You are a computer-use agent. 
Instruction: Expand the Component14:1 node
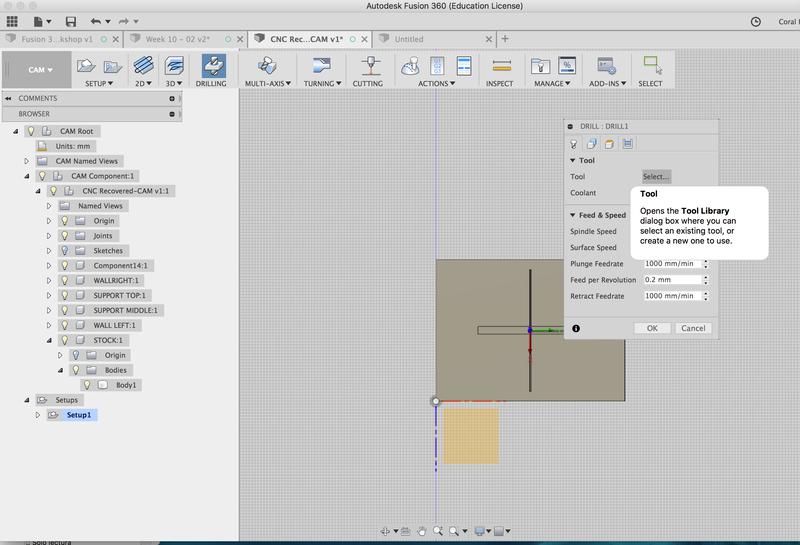pos(49,266)
